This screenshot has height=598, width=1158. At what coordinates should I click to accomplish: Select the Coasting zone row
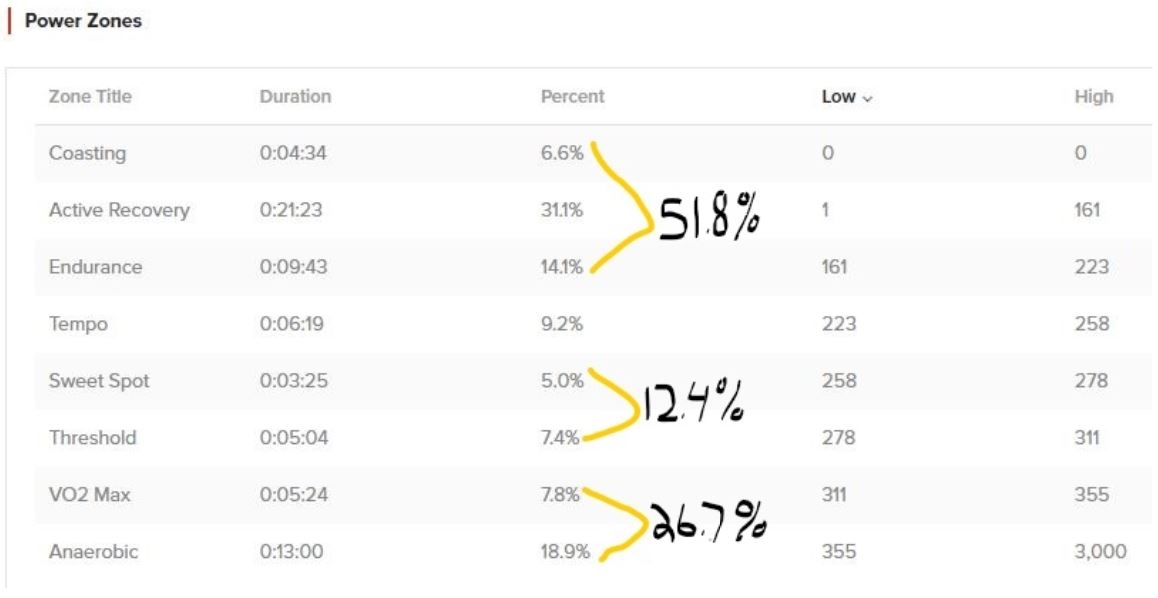(x=88, y=153)
